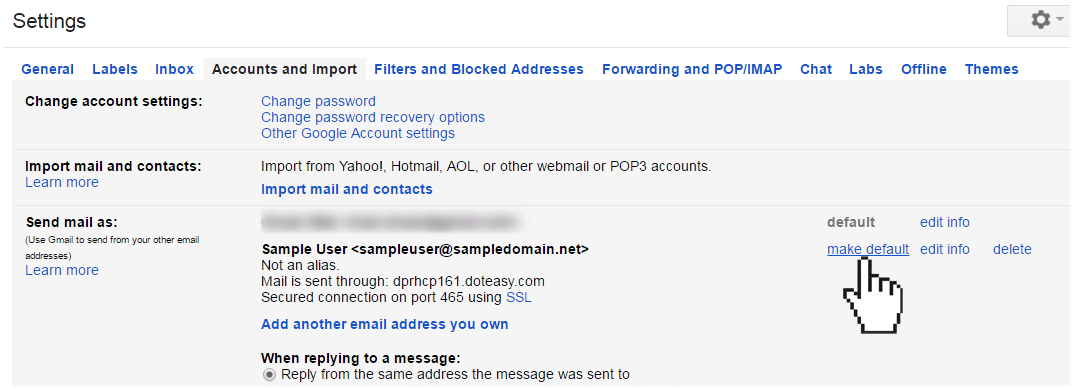
Task: Open Forwarding and POP/IMAP tab
Action: point(692,69)
